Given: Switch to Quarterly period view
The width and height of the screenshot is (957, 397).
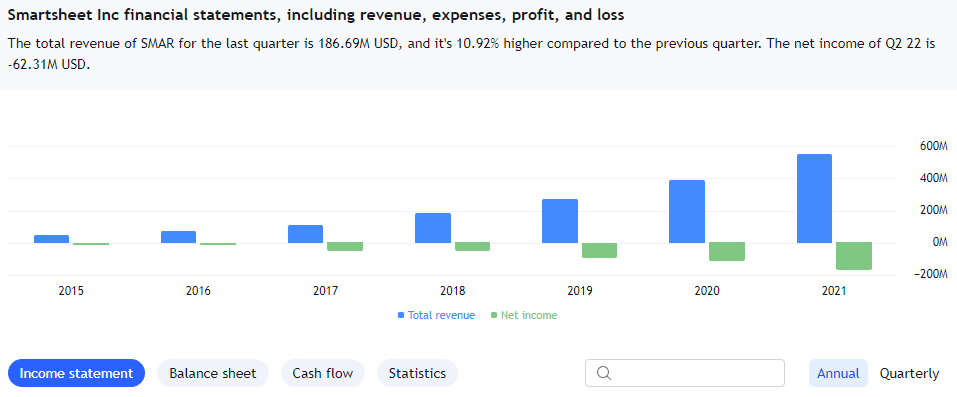Looking at the screenshot, I should (x=909, y=373).
